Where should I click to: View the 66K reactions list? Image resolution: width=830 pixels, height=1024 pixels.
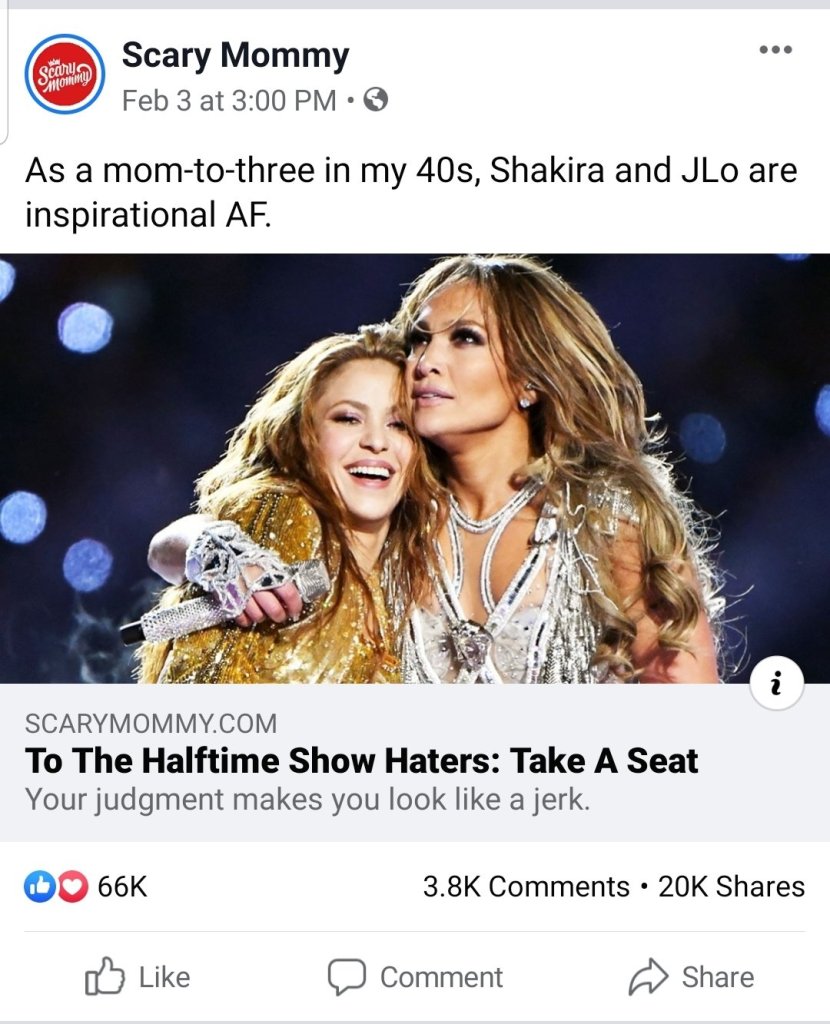(x=122, y=886)
